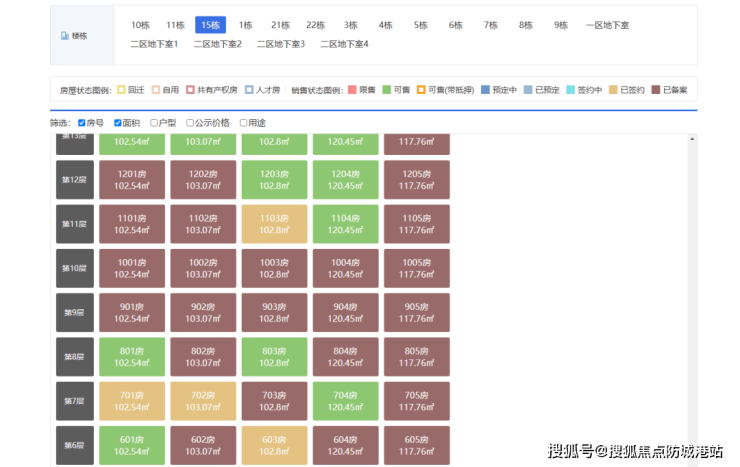Click the 第11层 floor label
This screenshot has height=467, width=740.
(75, 224)
